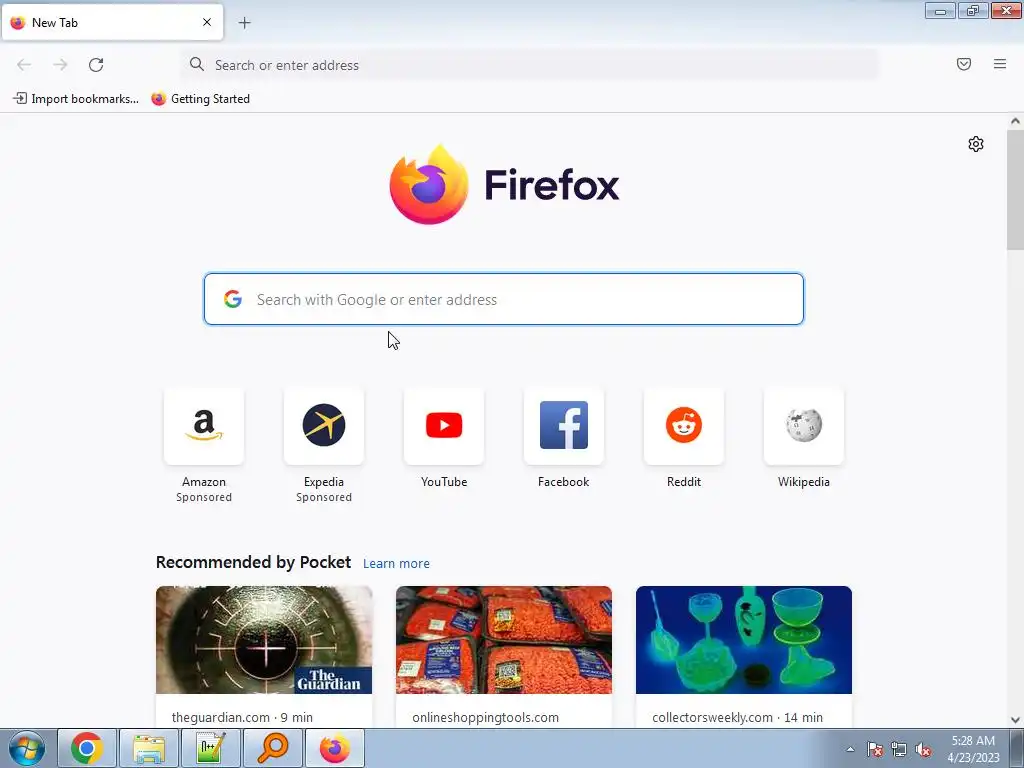Click the Firefox taskbar button
This screenshot has width=1024, height=768.
tap(334, 748)
